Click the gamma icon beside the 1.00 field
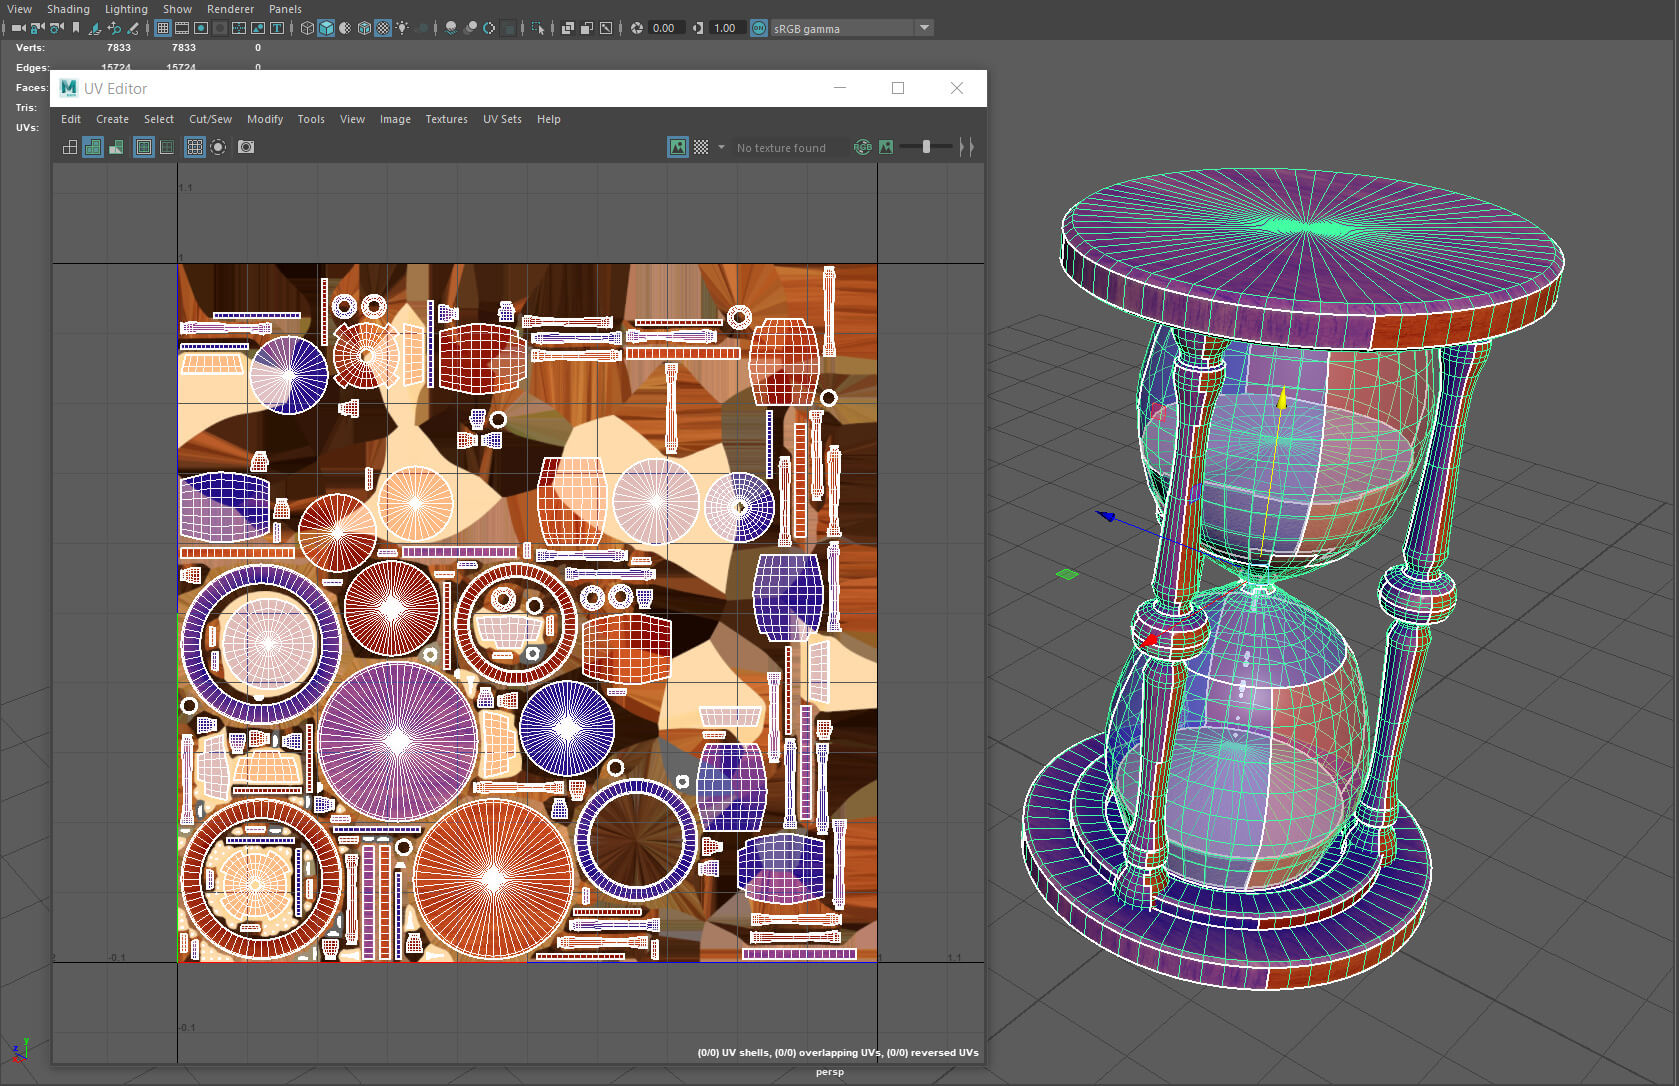 698,28
